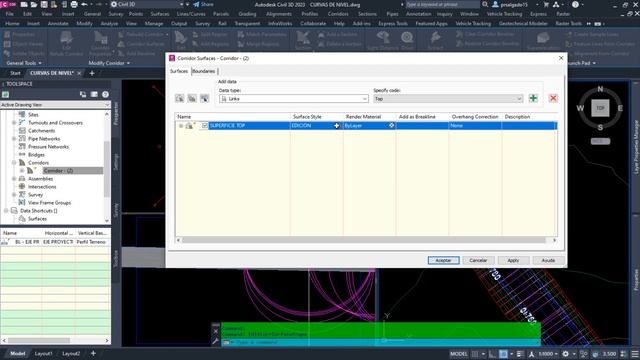Screen dimensions: 640x360
Task: Expand the Modify Corridor panel dropdown
Action: pos(109,63)
